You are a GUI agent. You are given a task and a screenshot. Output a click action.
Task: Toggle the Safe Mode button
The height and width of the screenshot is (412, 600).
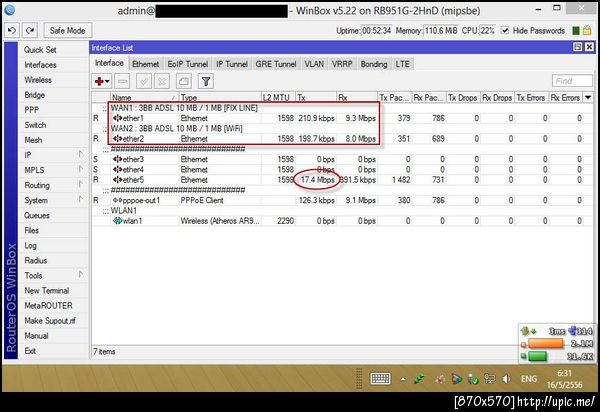coord(67,31)
